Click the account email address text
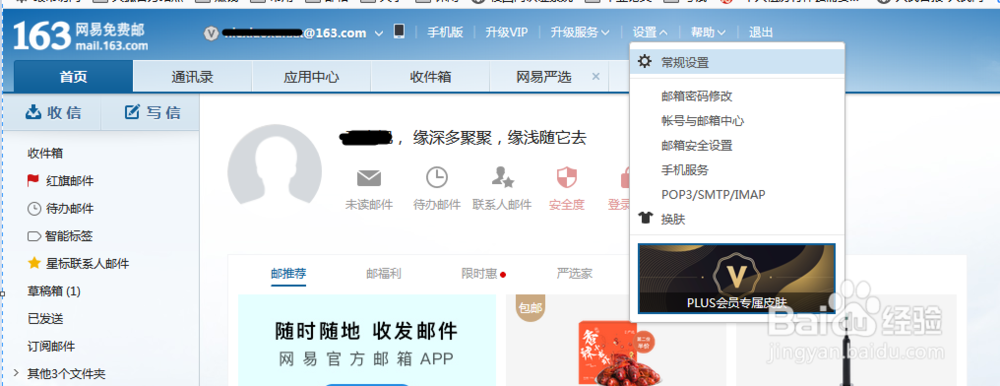1000x386 pixels. 294,33
